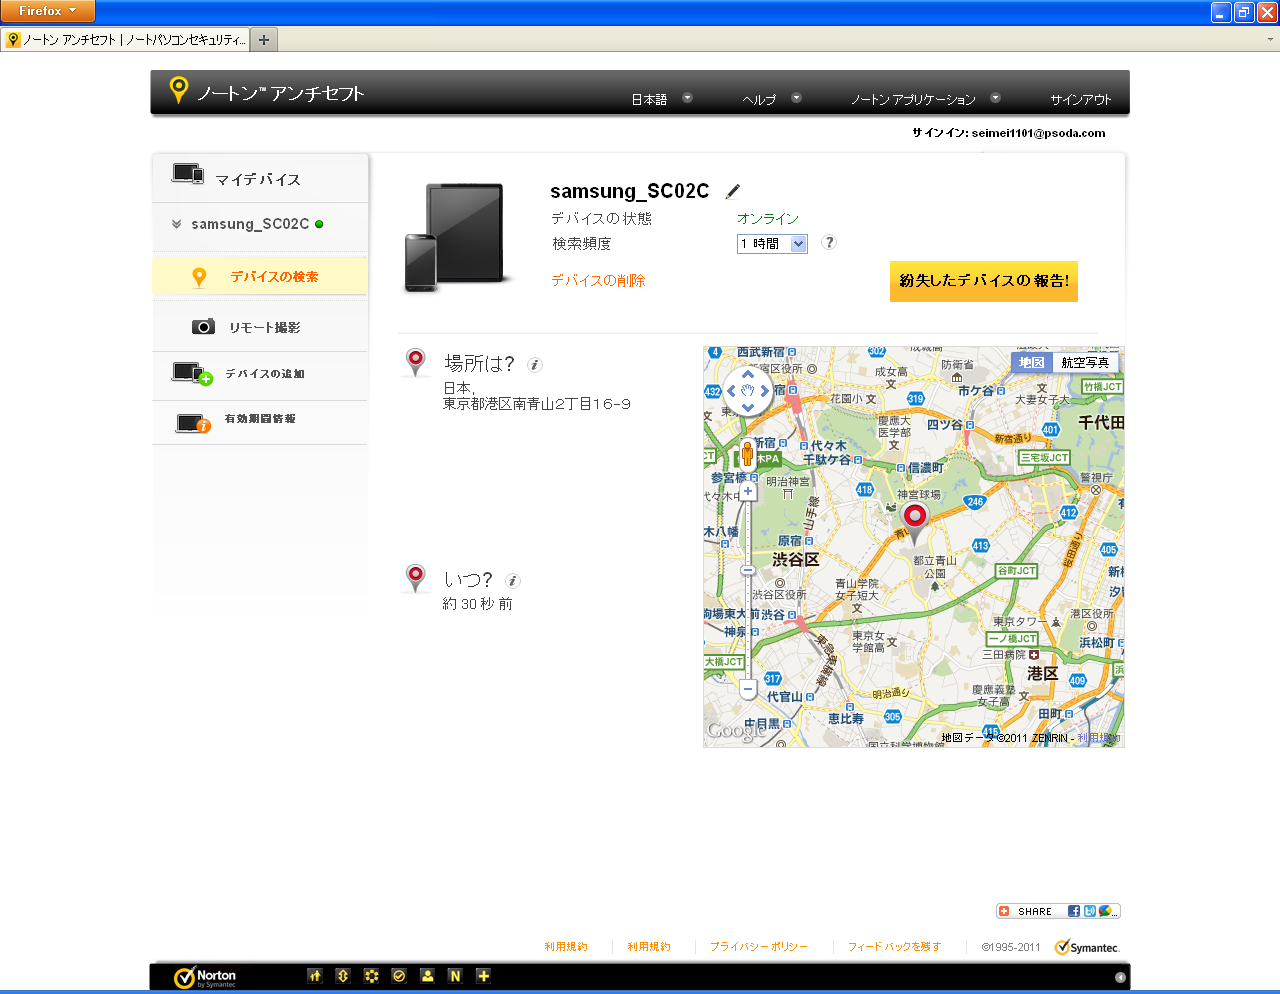Click the map zoom slider handle

pos(748,570)
